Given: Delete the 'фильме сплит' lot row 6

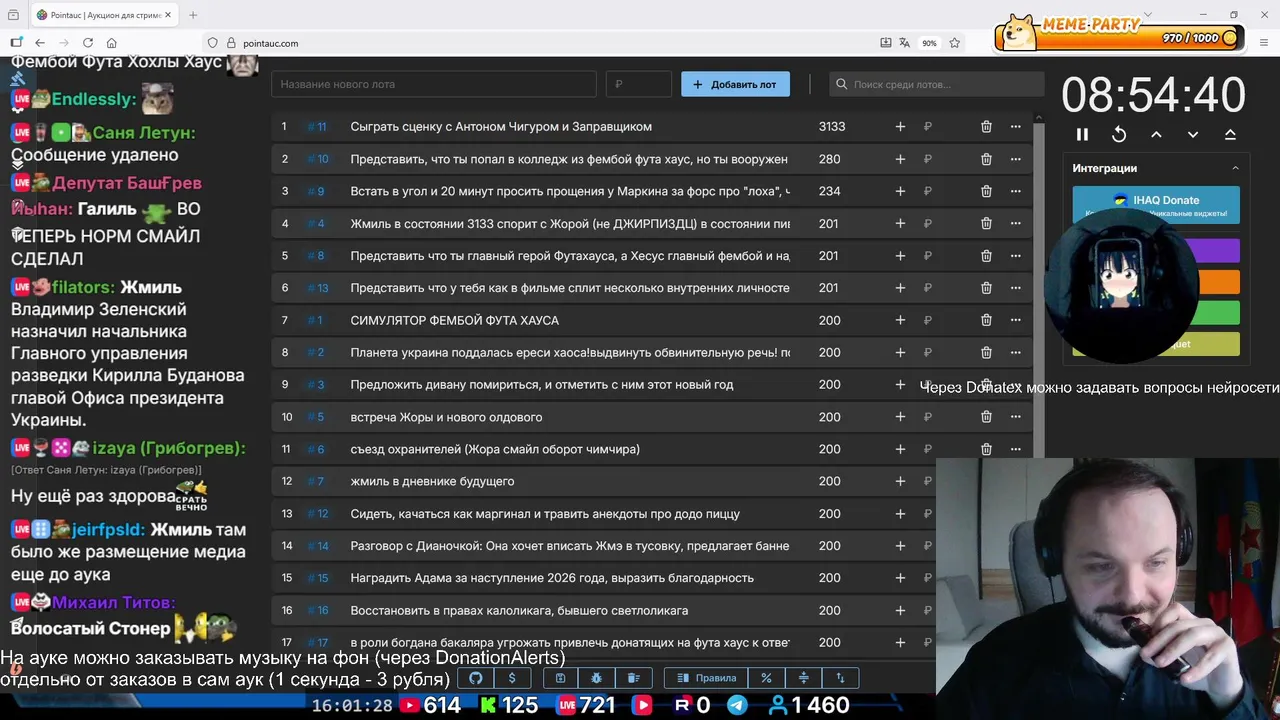Looking at the screenshot, I should tap(986, 288).
